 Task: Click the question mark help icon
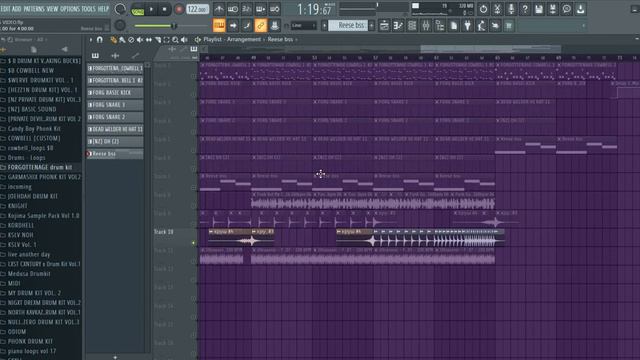pos(525,9)
